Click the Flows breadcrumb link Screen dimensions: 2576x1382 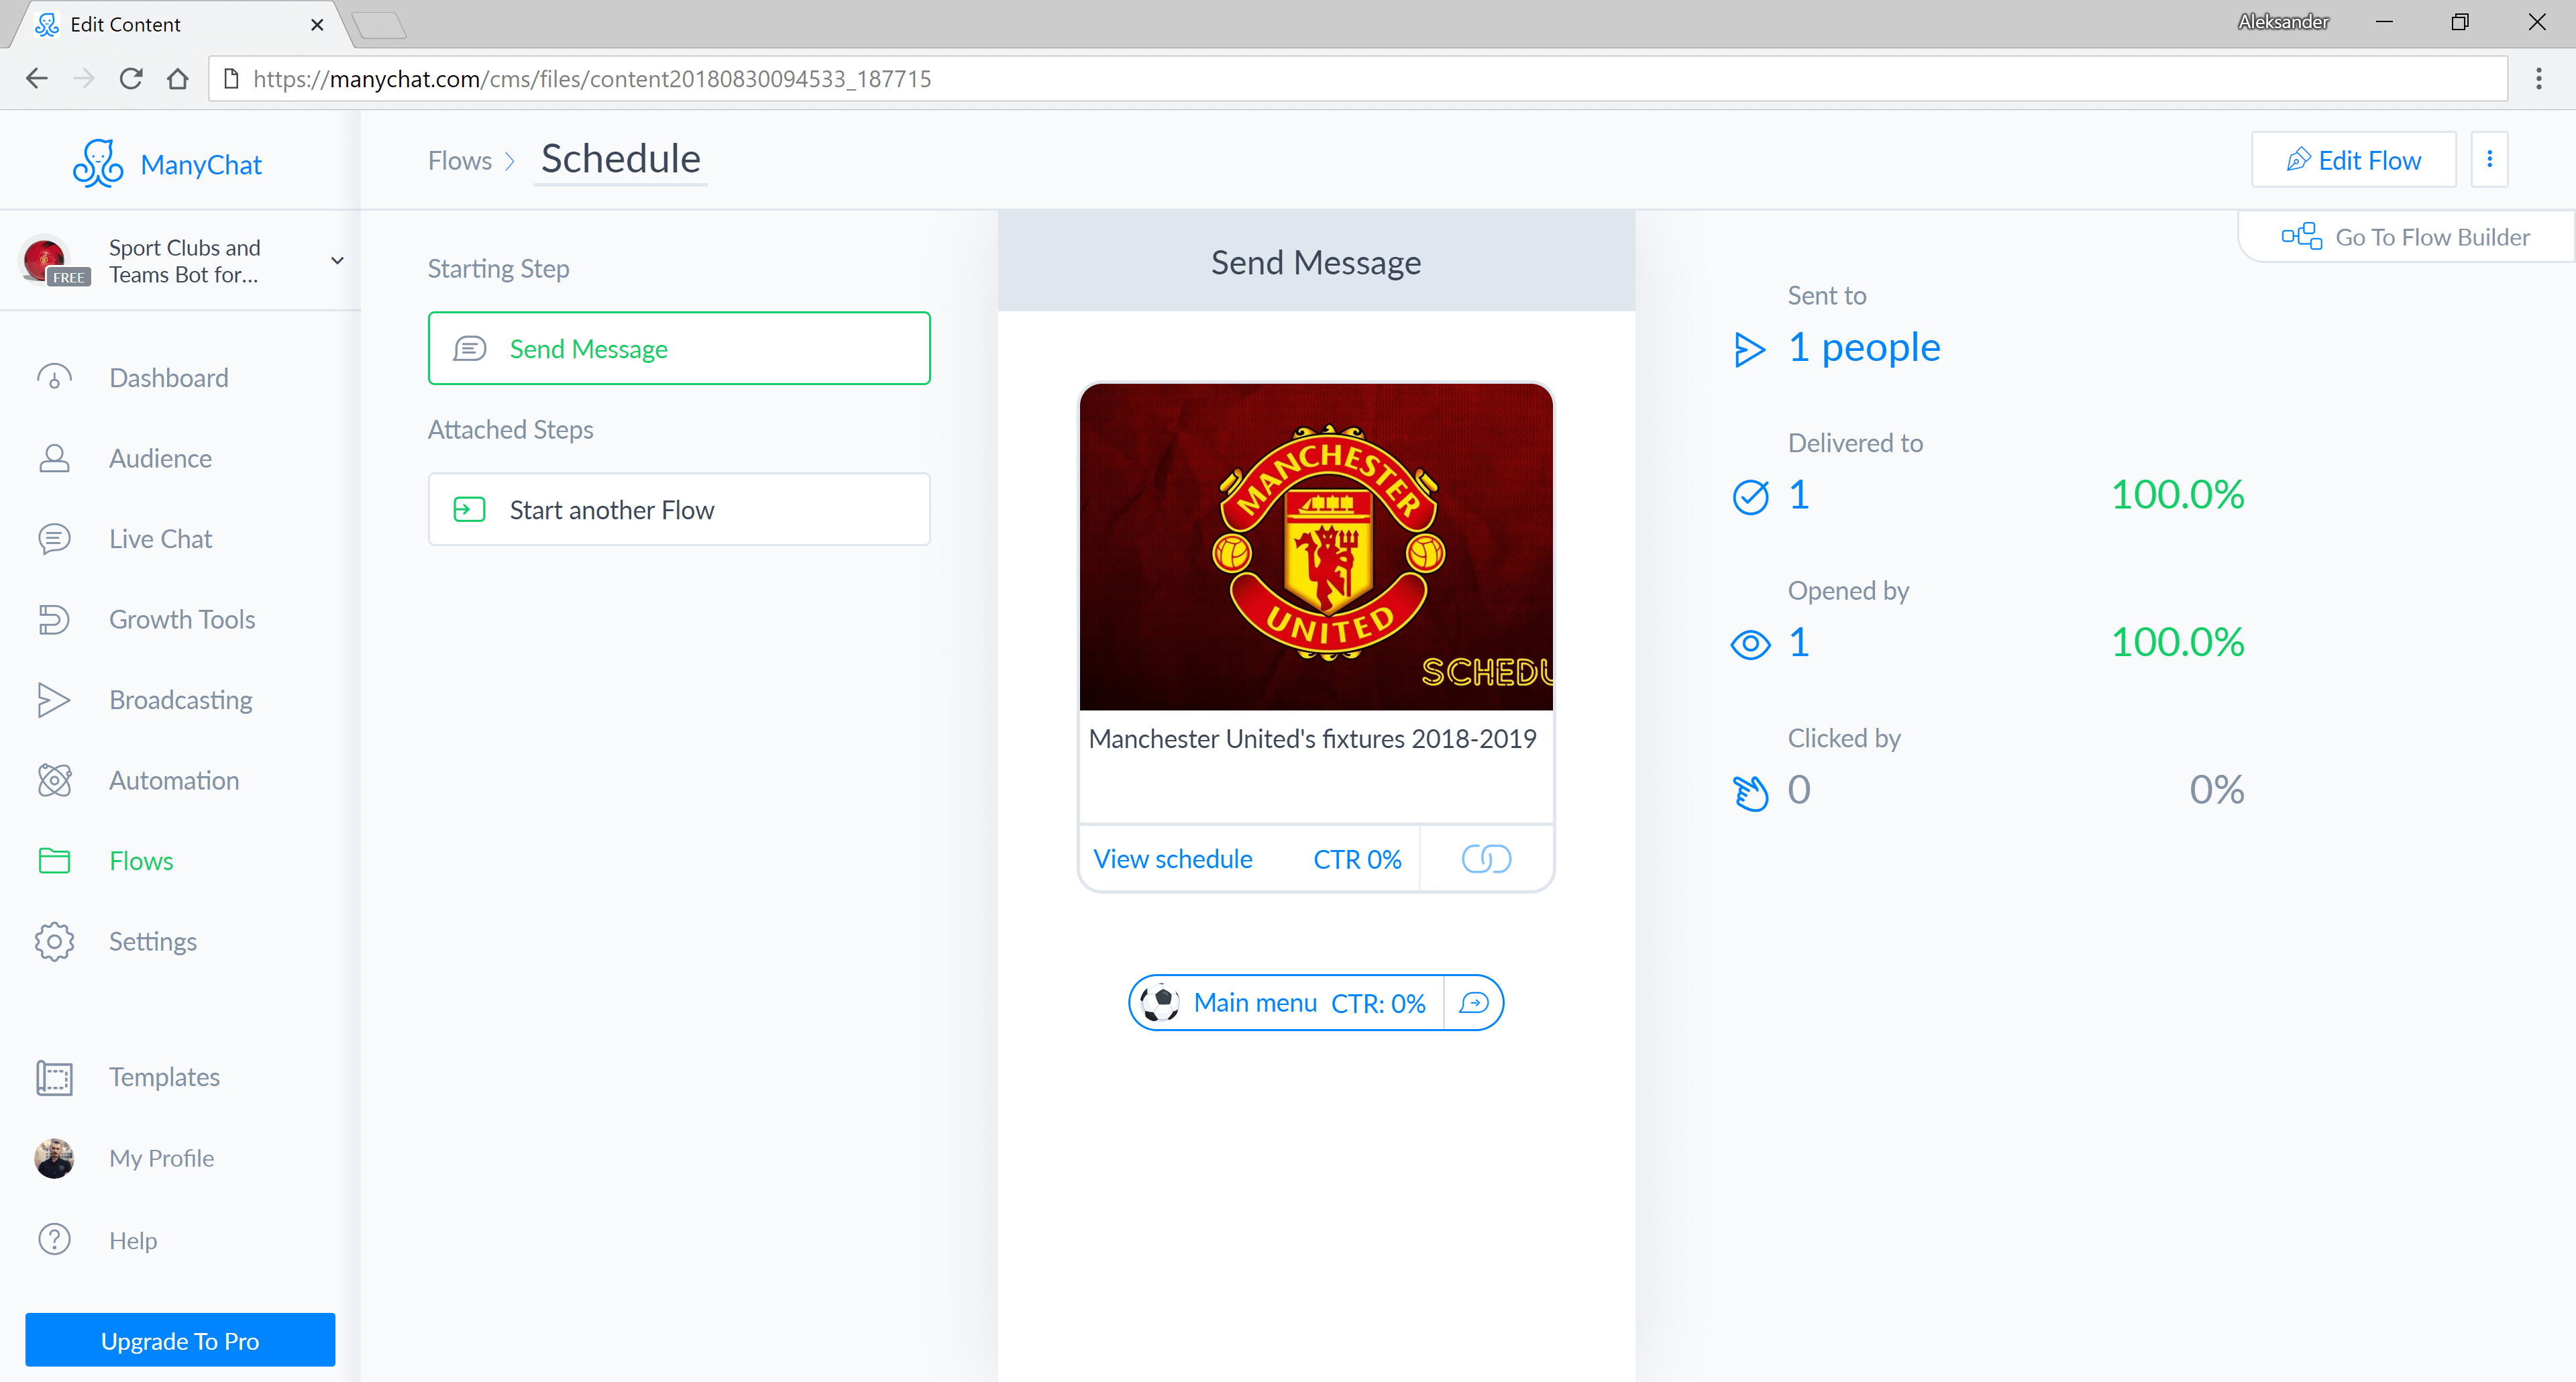pyautogui.click(x=460, y=161)
